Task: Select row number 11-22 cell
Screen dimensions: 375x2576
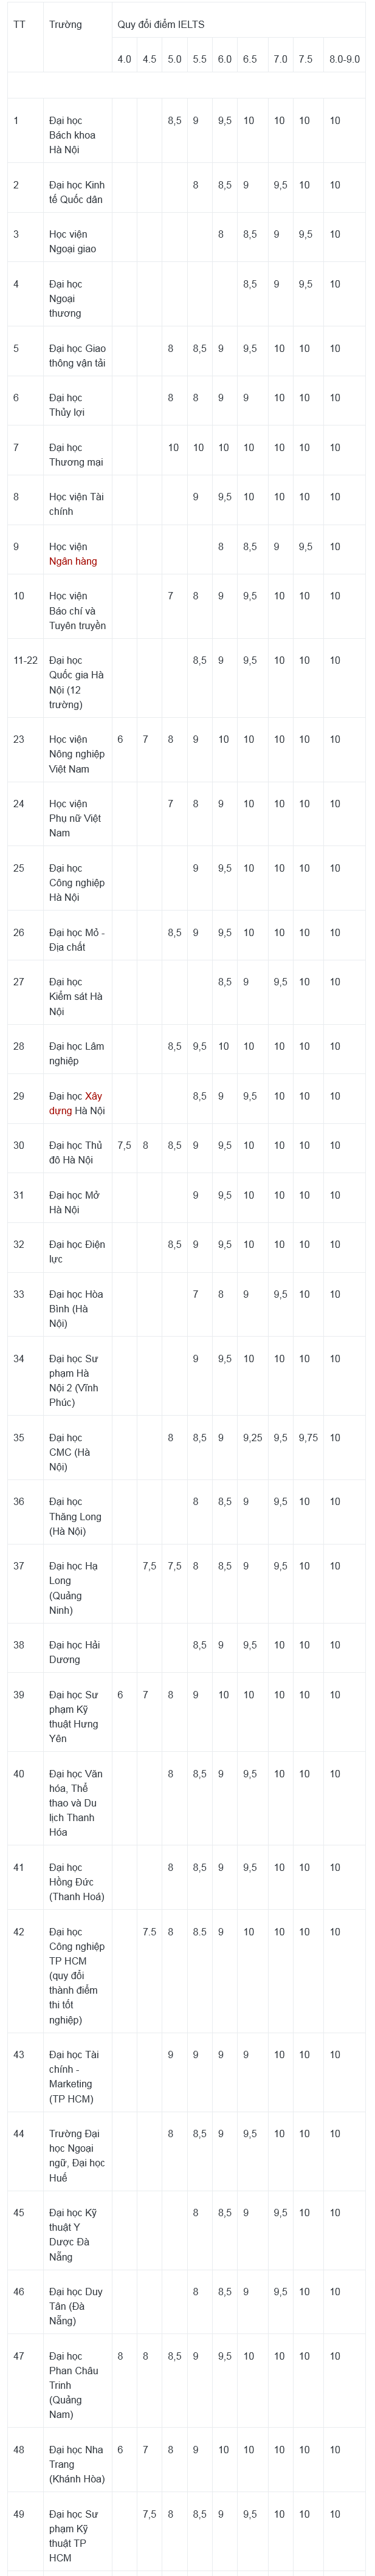Action: [x=25, y=660]
